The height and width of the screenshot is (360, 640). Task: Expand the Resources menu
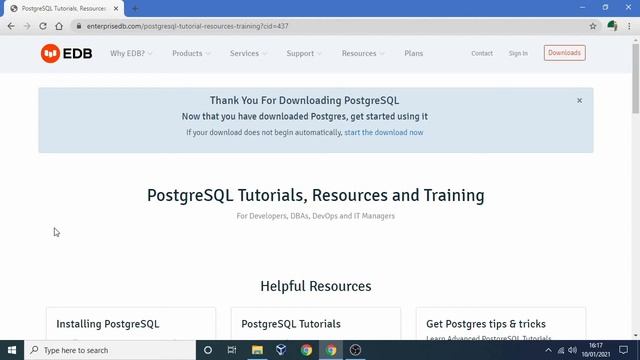click(x=362, y=53)
